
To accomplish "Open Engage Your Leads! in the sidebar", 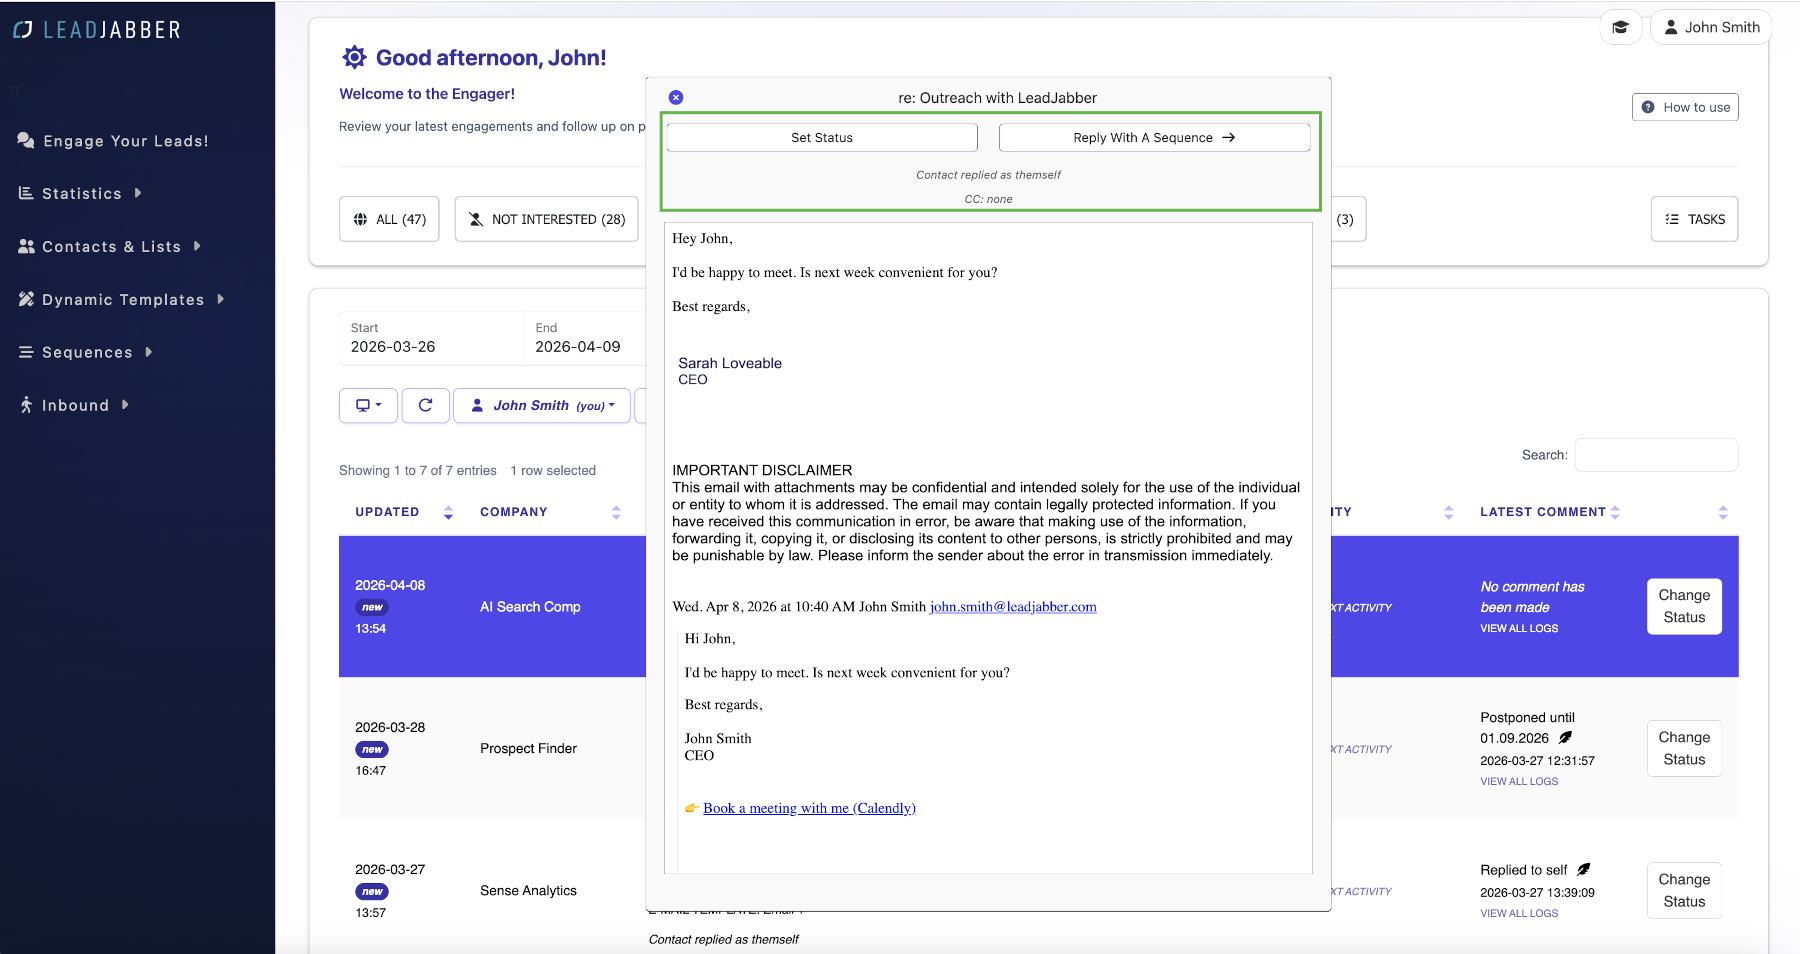I will (x=113, y=141).
